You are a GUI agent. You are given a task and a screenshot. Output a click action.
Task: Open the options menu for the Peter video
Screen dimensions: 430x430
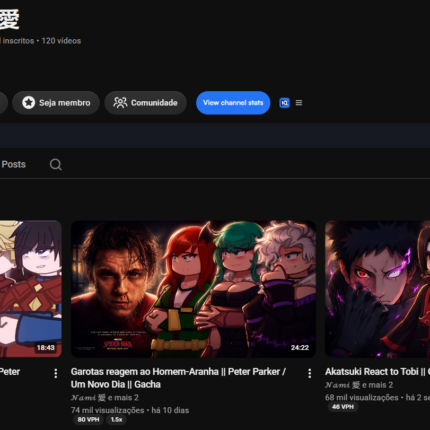(x=56, y=373)
